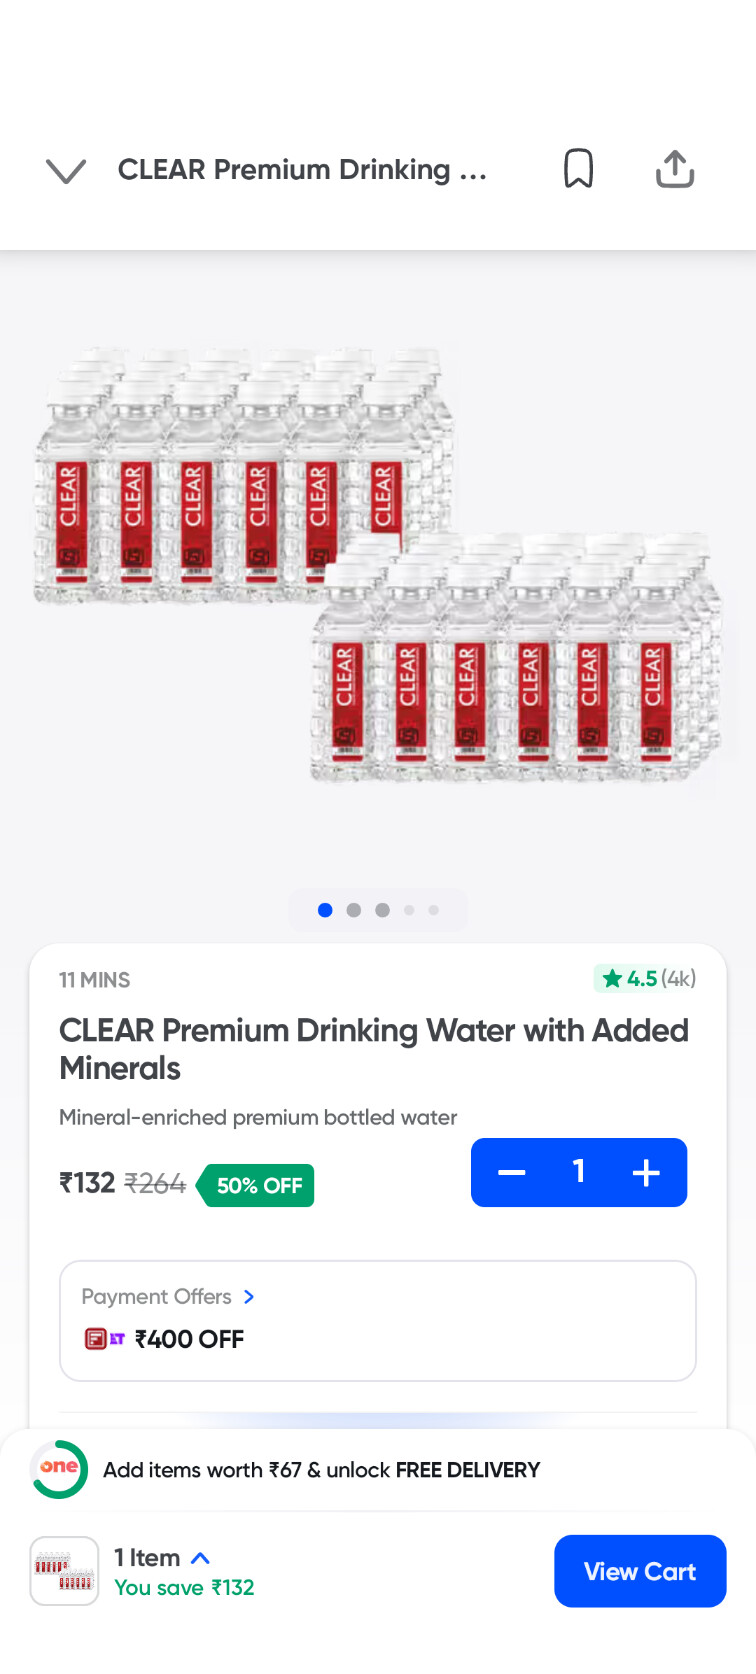Image resolution: width=756 pixels, height=1674 pixels.
Task: Open cart item thumbnail
Action: [x=64, y=1571]
